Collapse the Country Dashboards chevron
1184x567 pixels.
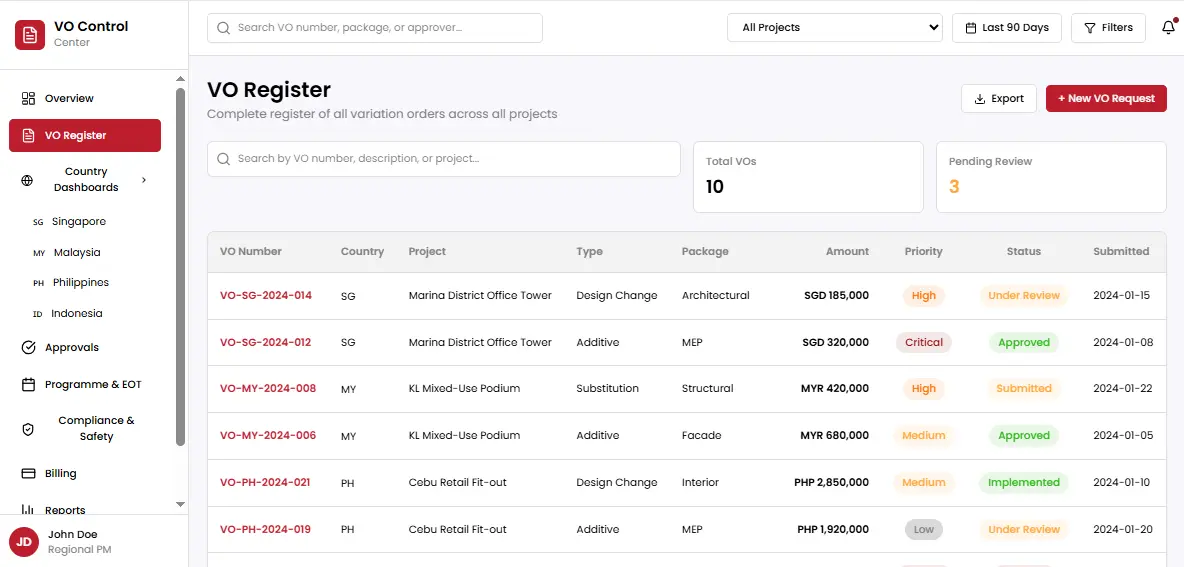coord(144,180)
